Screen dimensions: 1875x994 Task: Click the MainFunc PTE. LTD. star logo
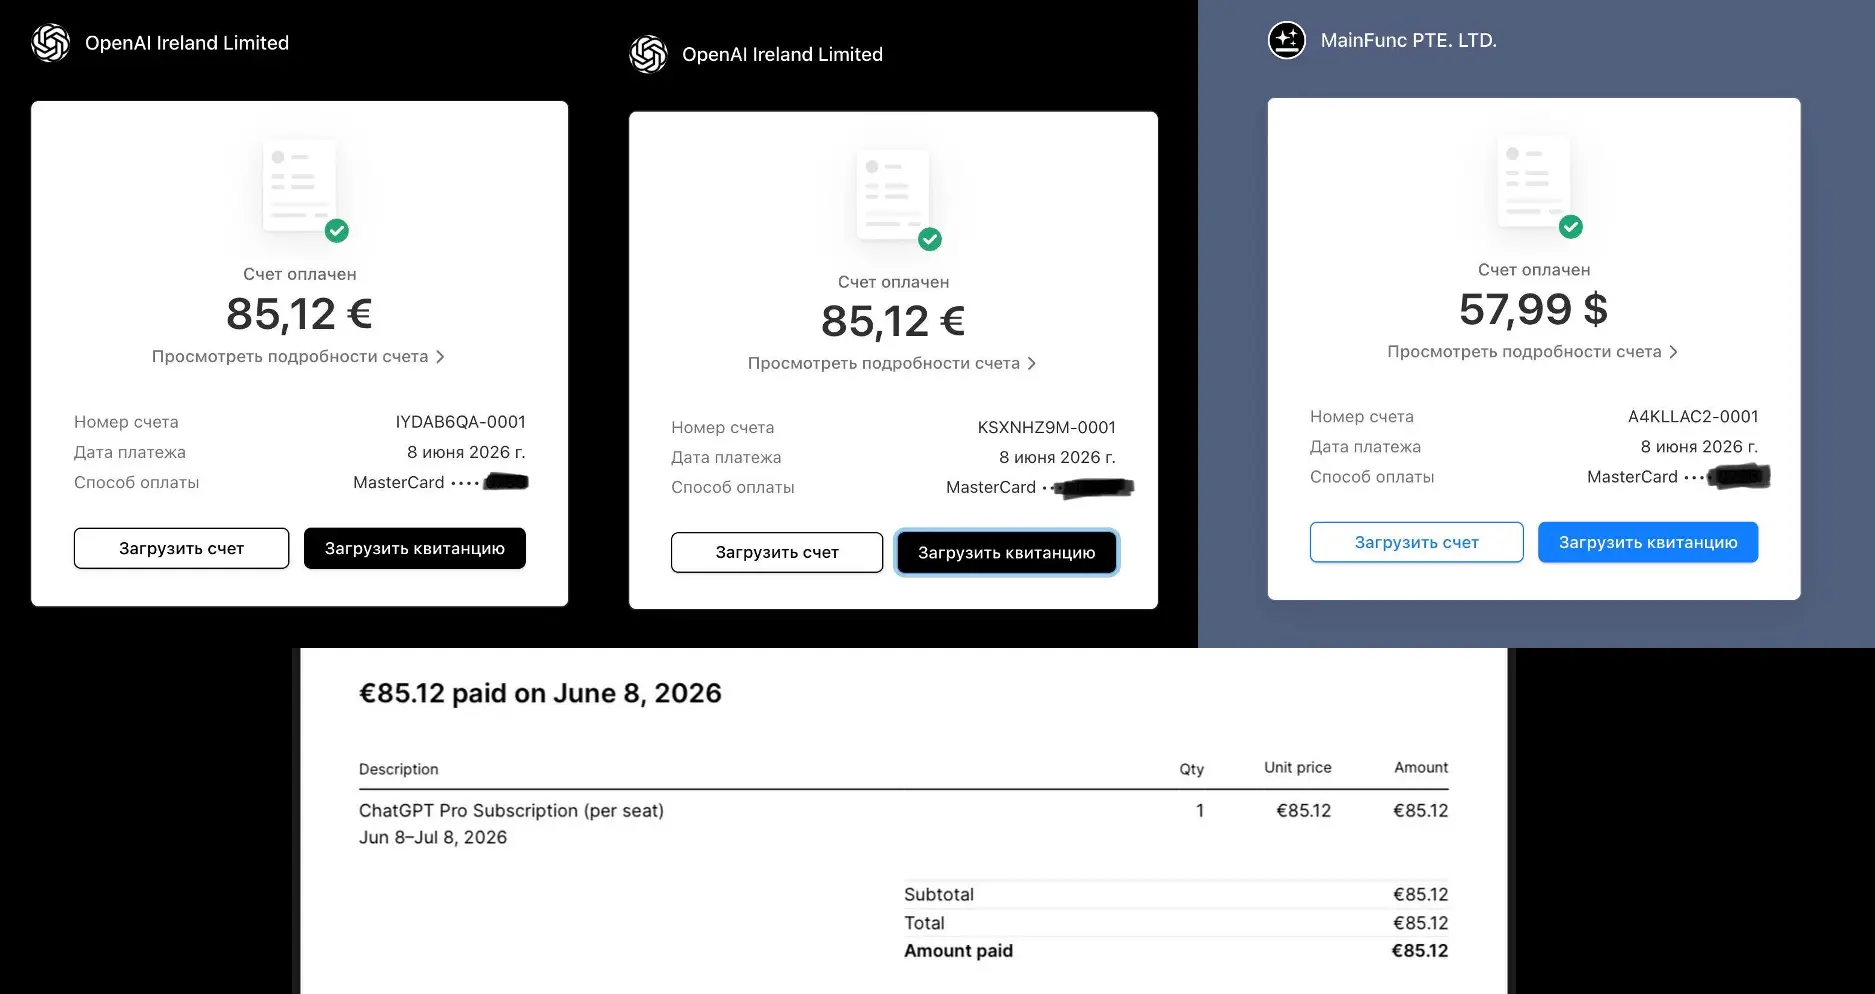pyautogui.click(x=1287, y=40)
